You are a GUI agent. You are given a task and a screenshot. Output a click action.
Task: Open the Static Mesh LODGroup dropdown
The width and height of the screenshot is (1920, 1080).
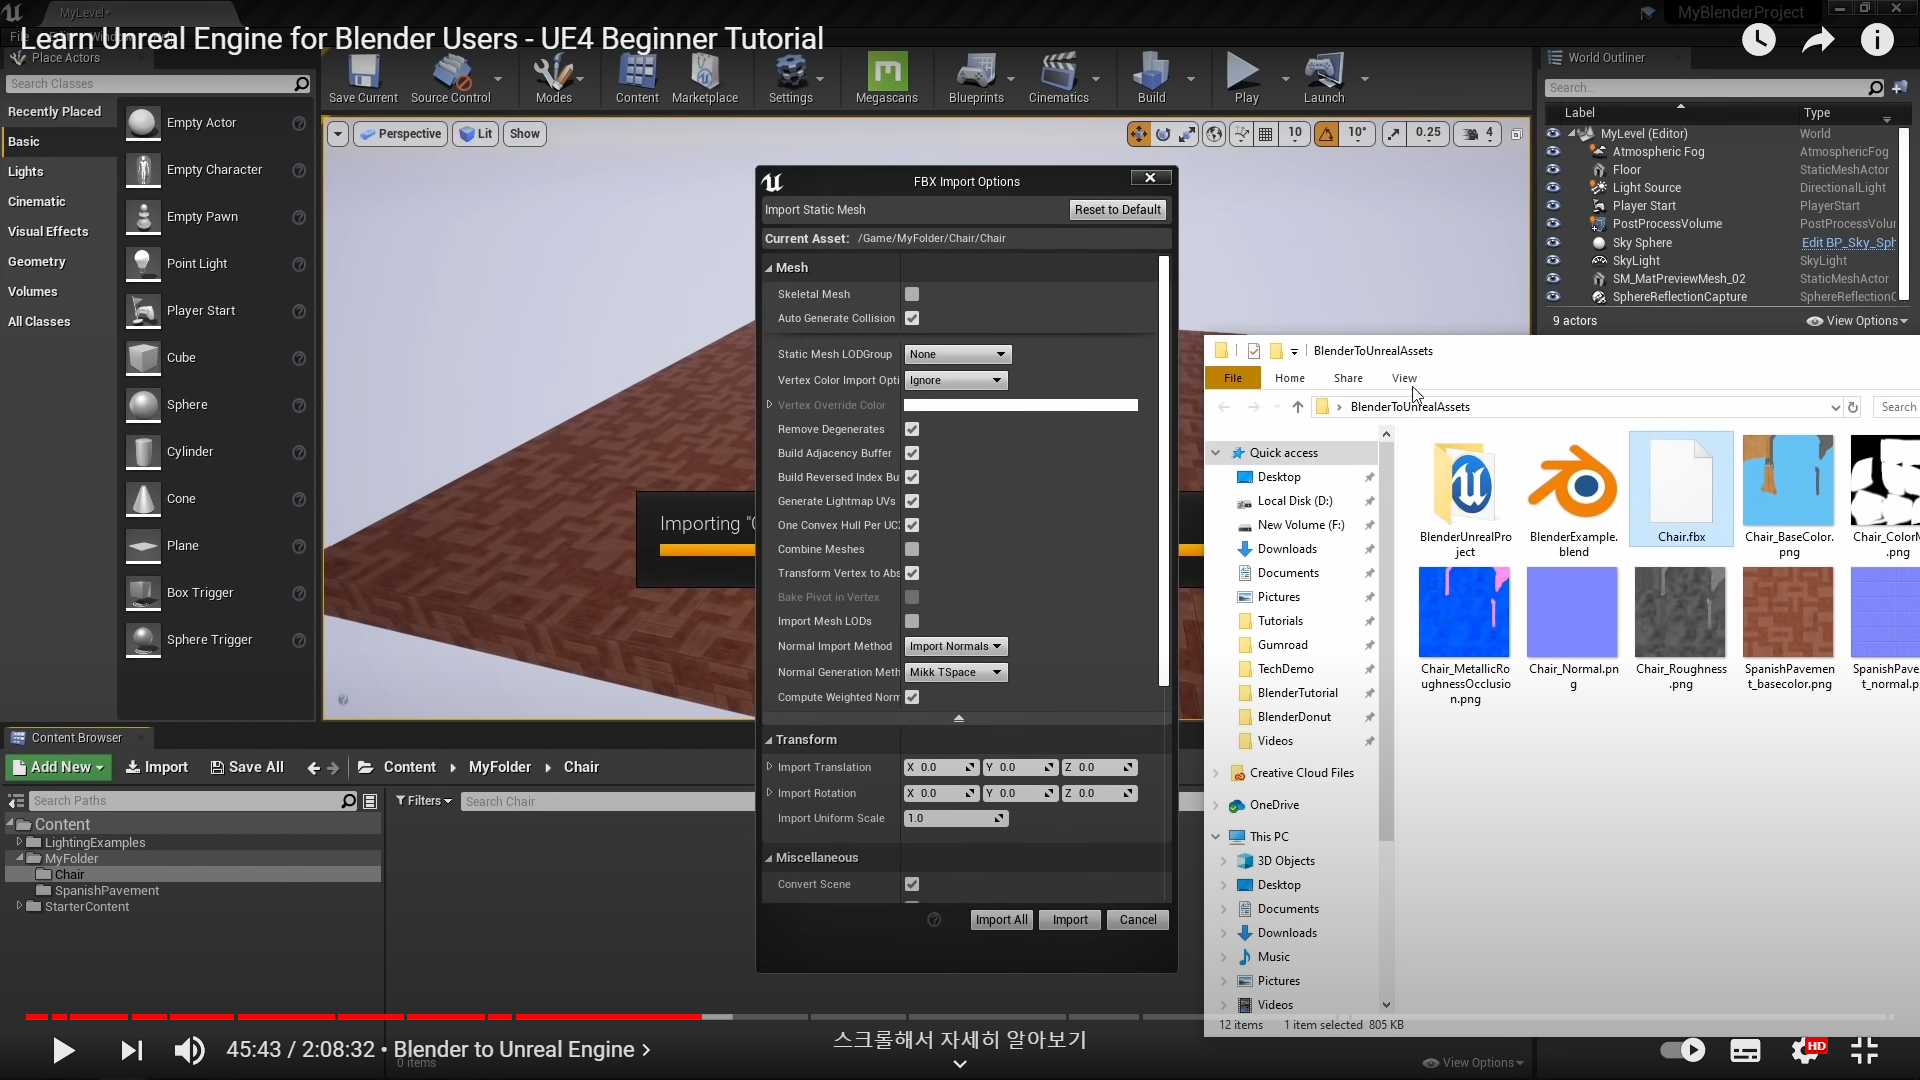(958, 354)
